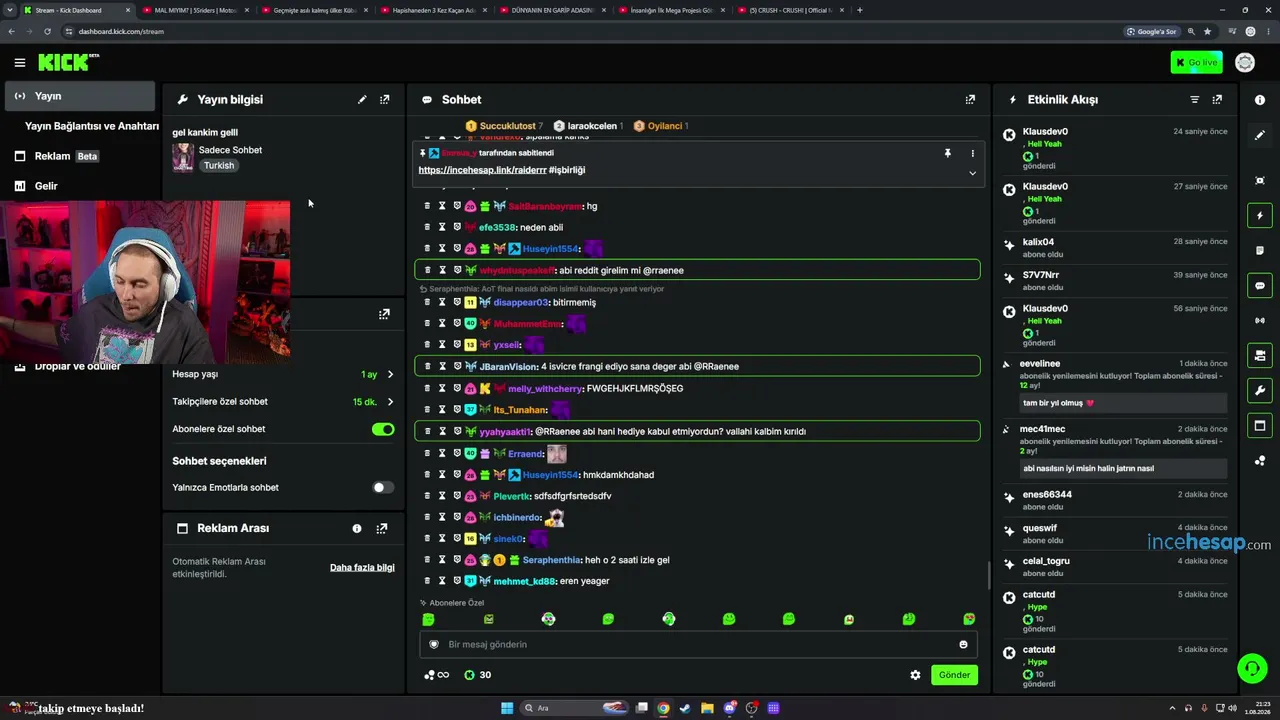This screenshot has width=1280, height=720.
Task: Filter the Etkinlik Akışı feed
Action: [x=1194, y=100]
